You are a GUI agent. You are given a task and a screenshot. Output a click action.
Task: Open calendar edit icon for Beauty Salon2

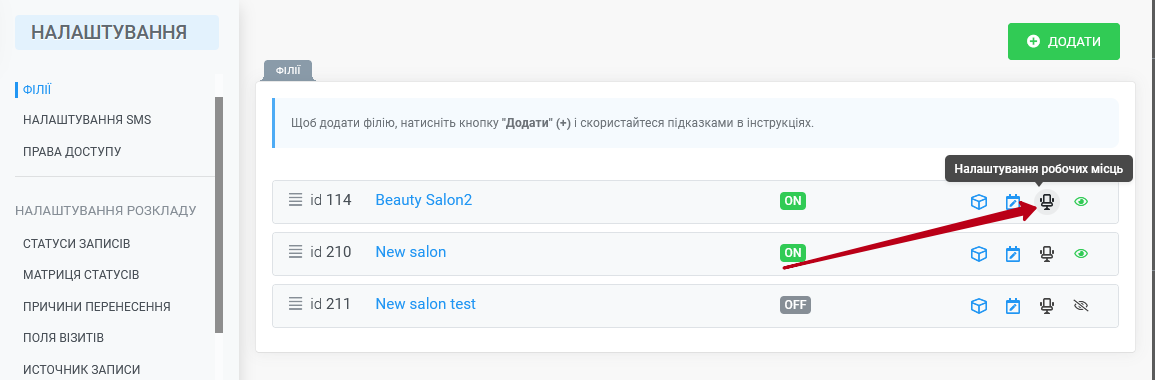coord(1013,202)
